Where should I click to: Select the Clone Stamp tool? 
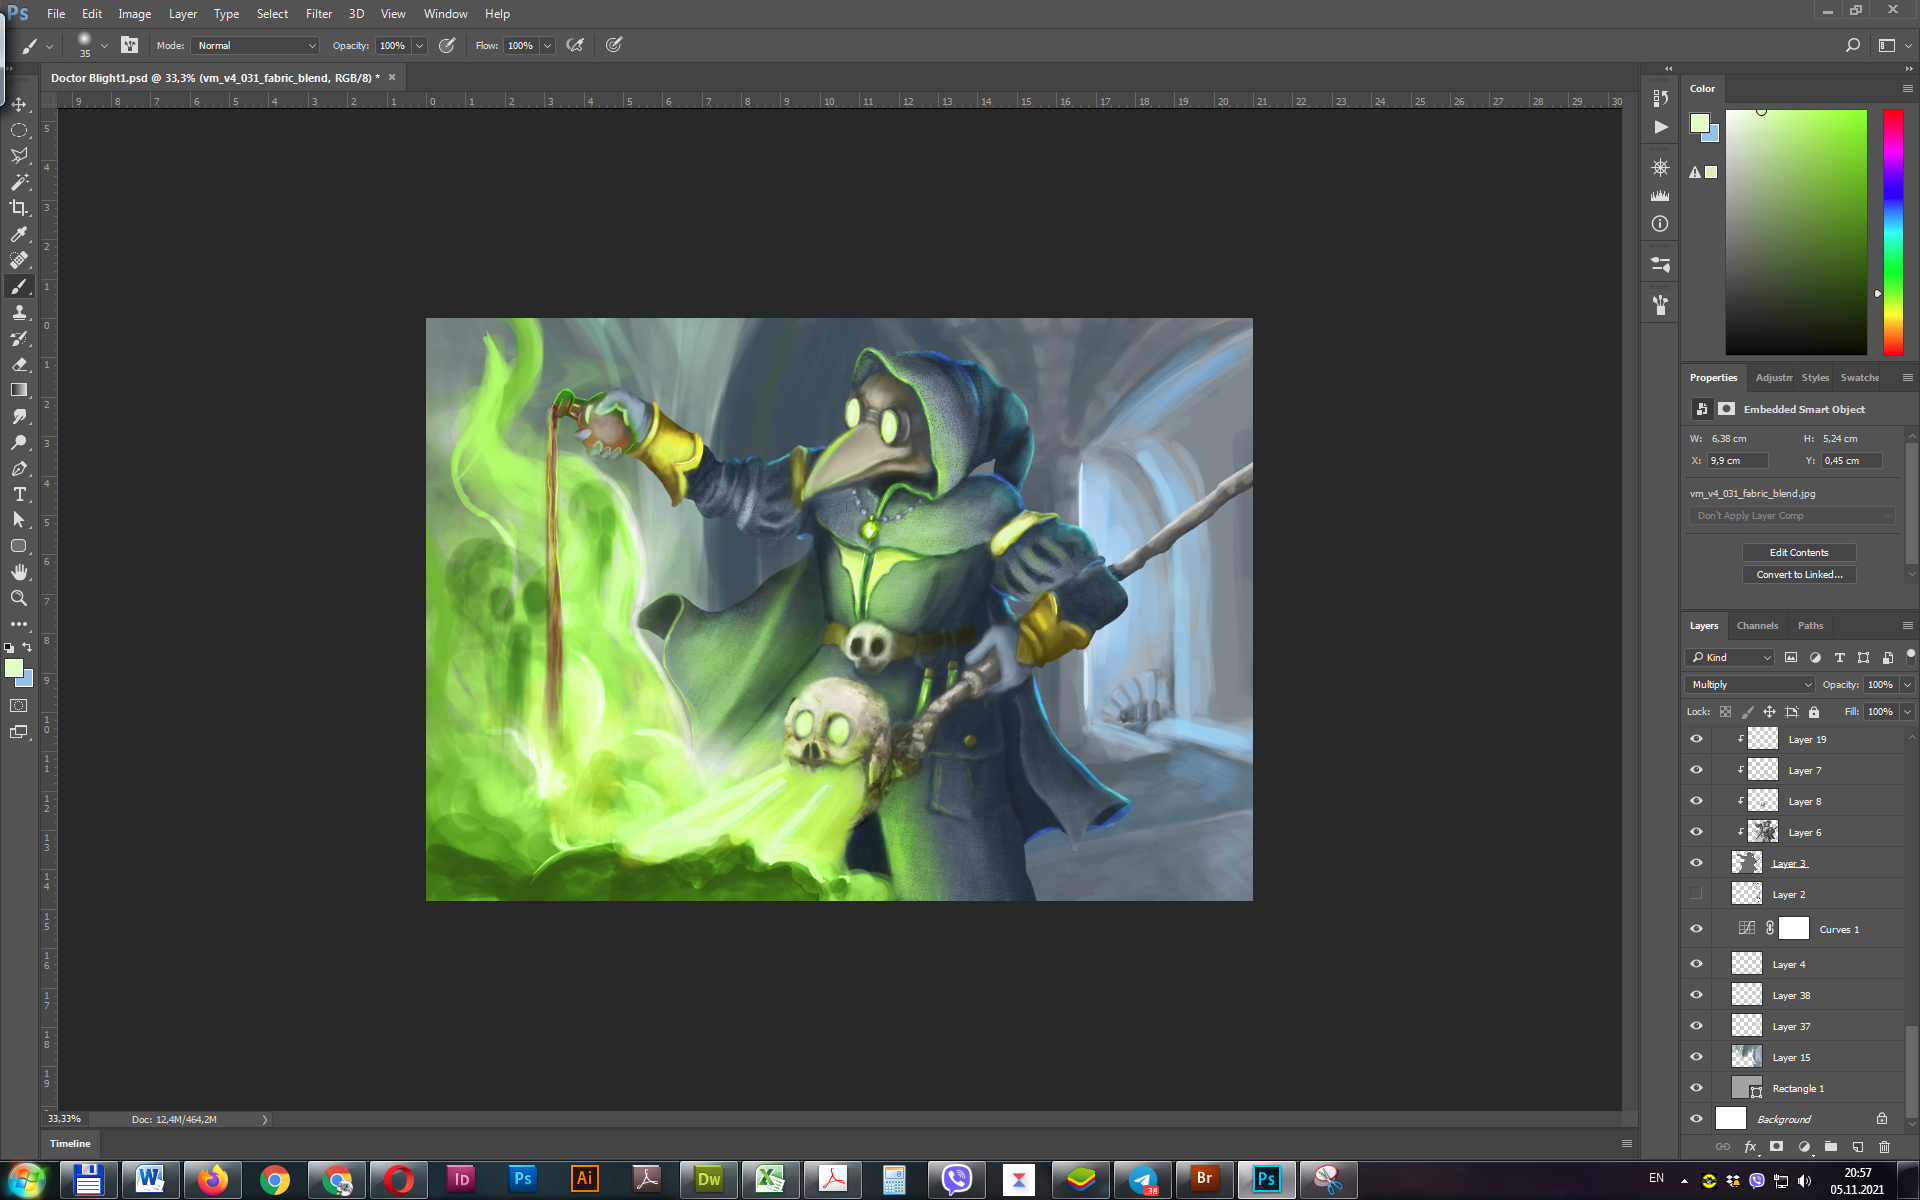[x=19, y=312]
